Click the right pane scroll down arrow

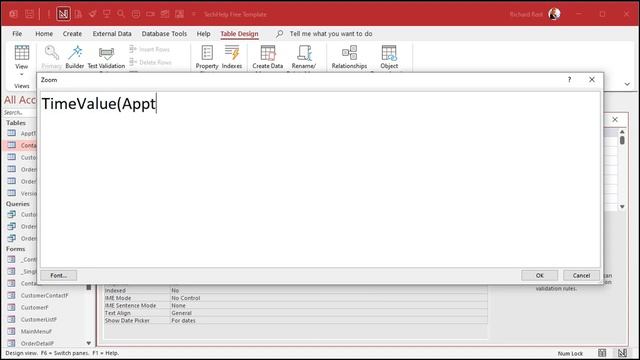click(622, 207)
